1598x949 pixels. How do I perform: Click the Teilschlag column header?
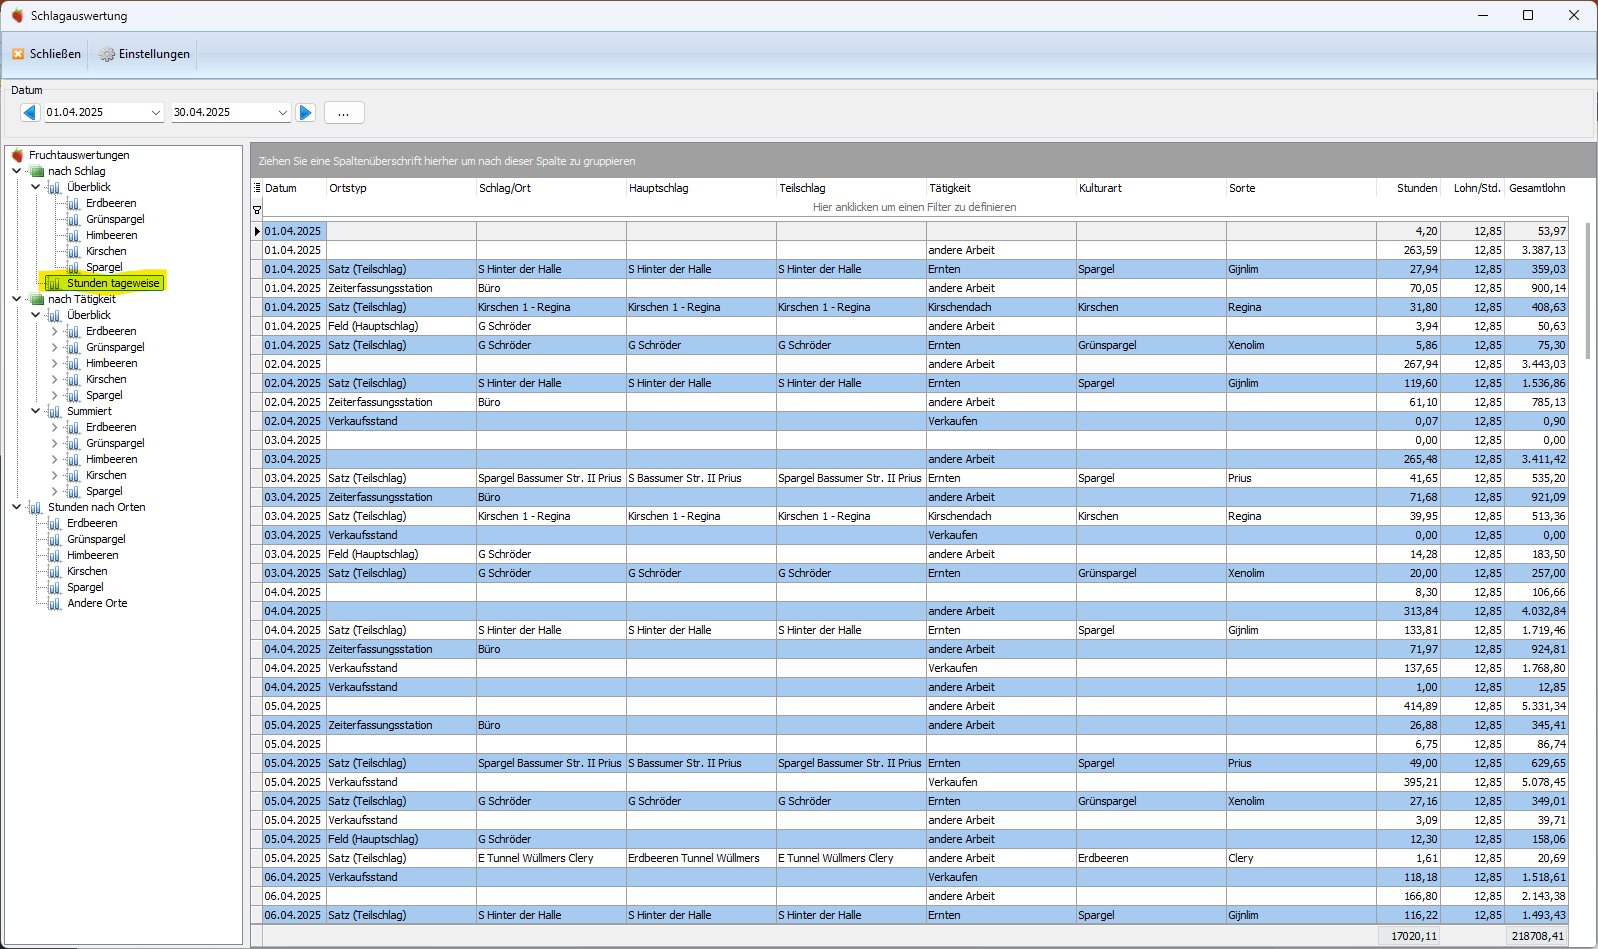(x=852, y=188)
